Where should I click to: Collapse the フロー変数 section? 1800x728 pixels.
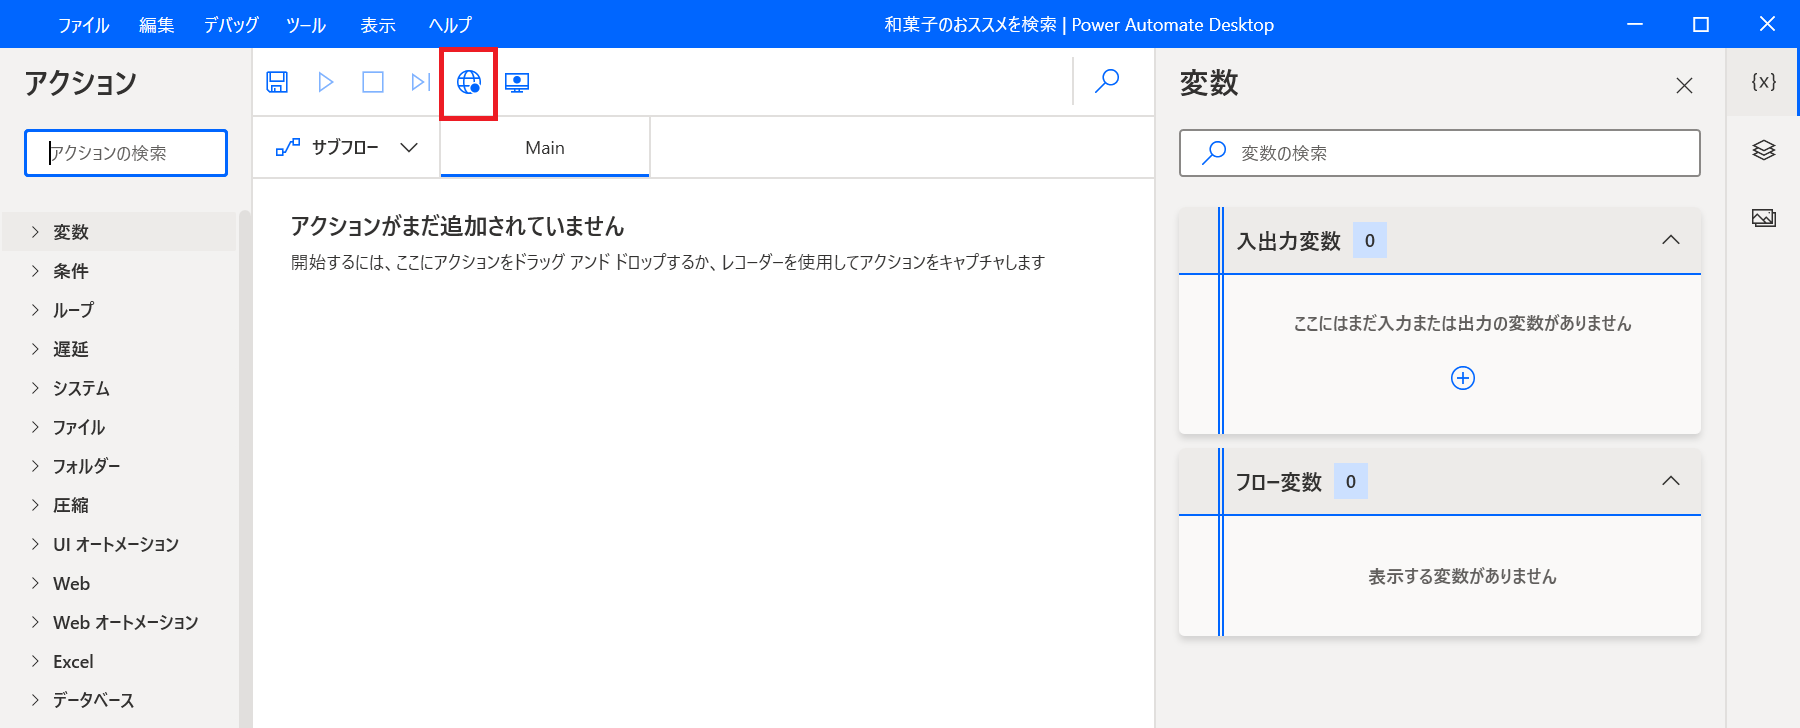(1670, 481)
